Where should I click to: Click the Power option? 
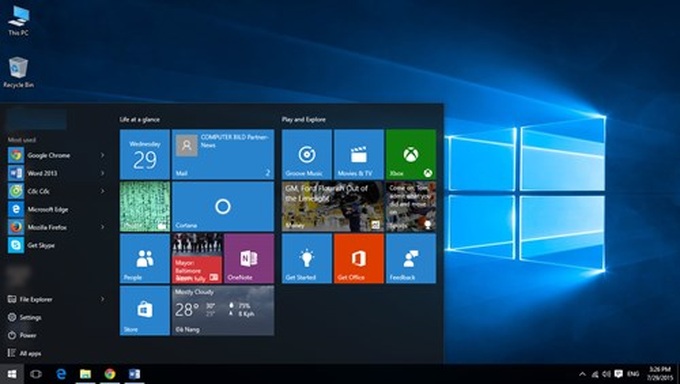tap(22, 335)
